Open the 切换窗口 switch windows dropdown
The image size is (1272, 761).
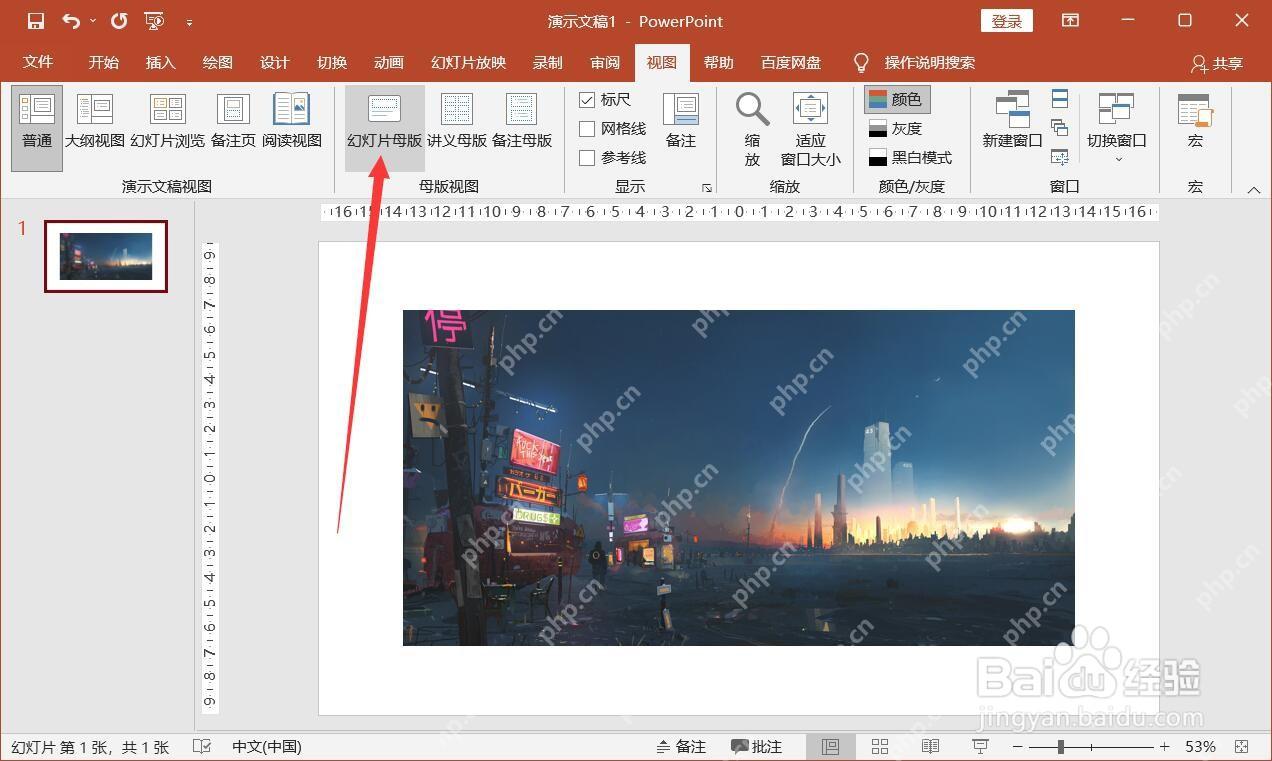click(1116, 128)
